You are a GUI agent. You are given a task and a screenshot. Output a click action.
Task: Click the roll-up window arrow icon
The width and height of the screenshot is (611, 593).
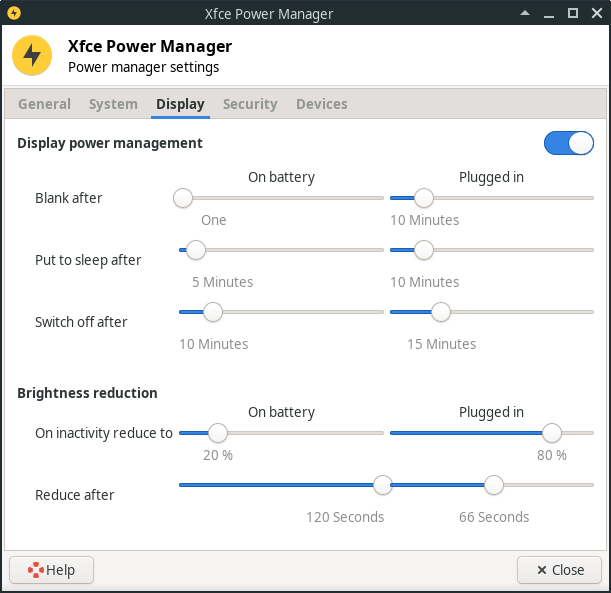tap(525, 13)
